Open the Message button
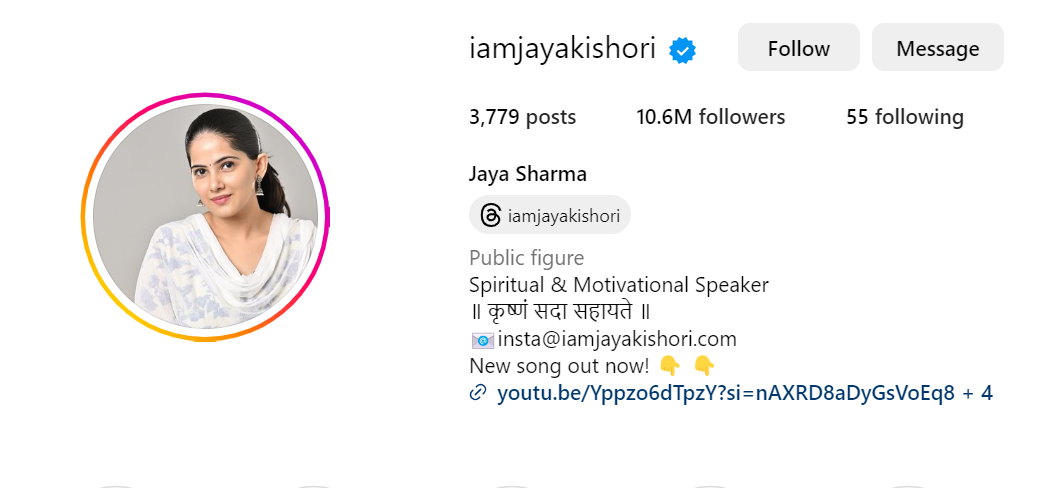This screenshot has width=1050, height=488. [x=938, y=48]
